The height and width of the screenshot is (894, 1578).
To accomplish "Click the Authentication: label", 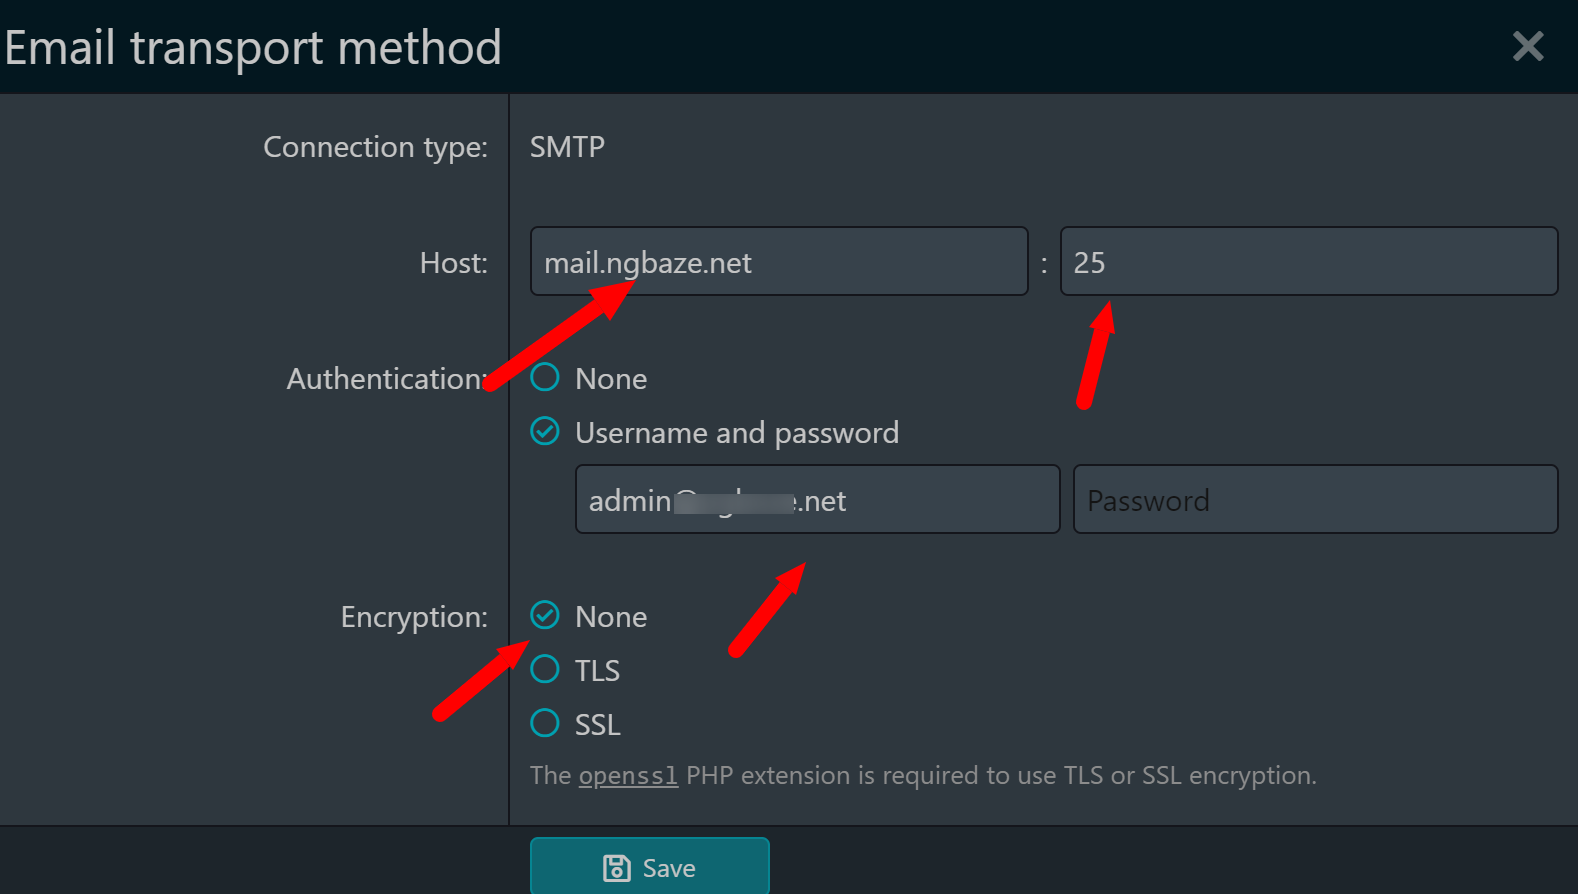I will pyautogui.click(x=385, y=379).
